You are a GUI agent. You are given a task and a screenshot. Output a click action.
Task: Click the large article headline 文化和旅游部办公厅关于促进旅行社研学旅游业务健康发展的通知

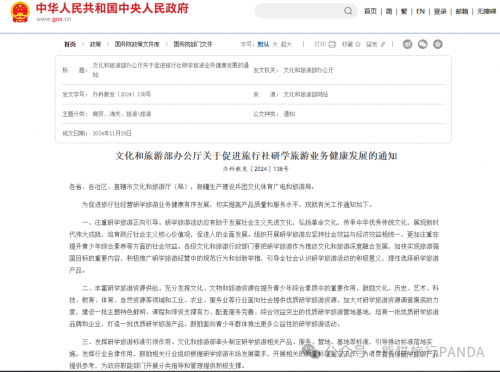[256, 156]
